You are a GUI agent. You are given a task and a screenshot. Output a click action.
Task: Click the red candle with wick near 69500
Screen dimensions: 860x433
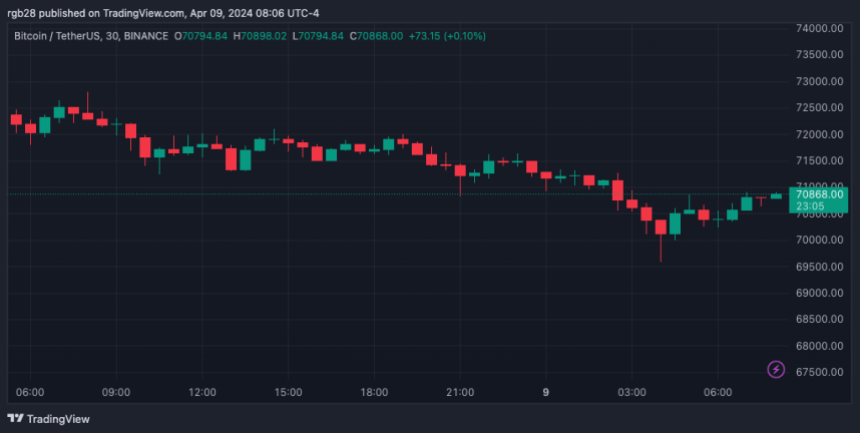(660, 228)
